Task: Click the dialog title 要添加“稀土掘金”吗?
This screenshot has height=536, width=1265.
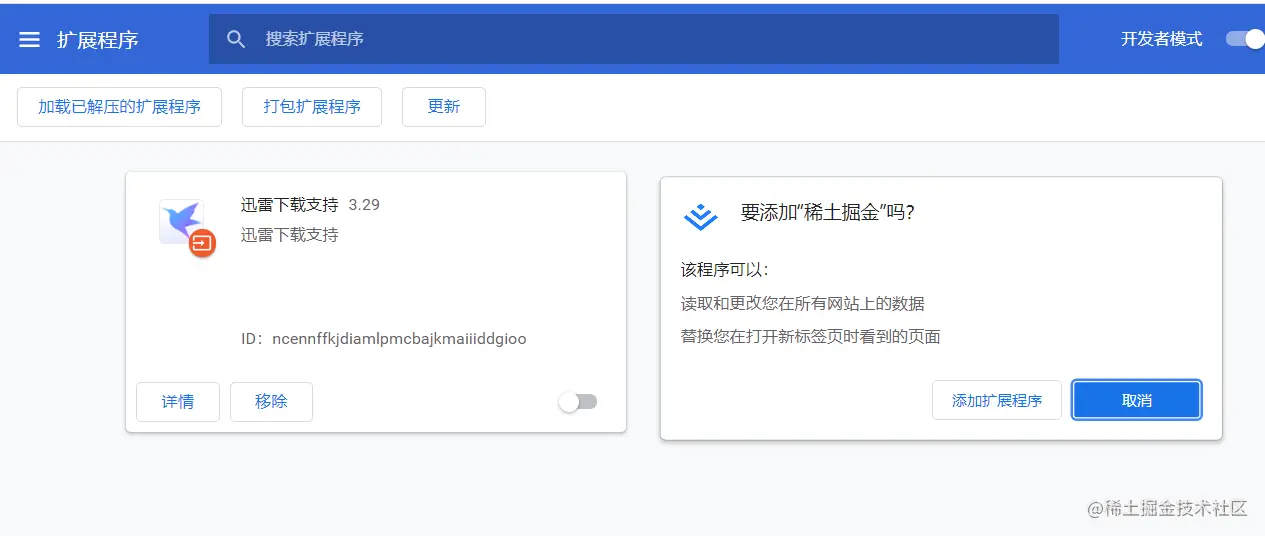Action: click(828, 213)
